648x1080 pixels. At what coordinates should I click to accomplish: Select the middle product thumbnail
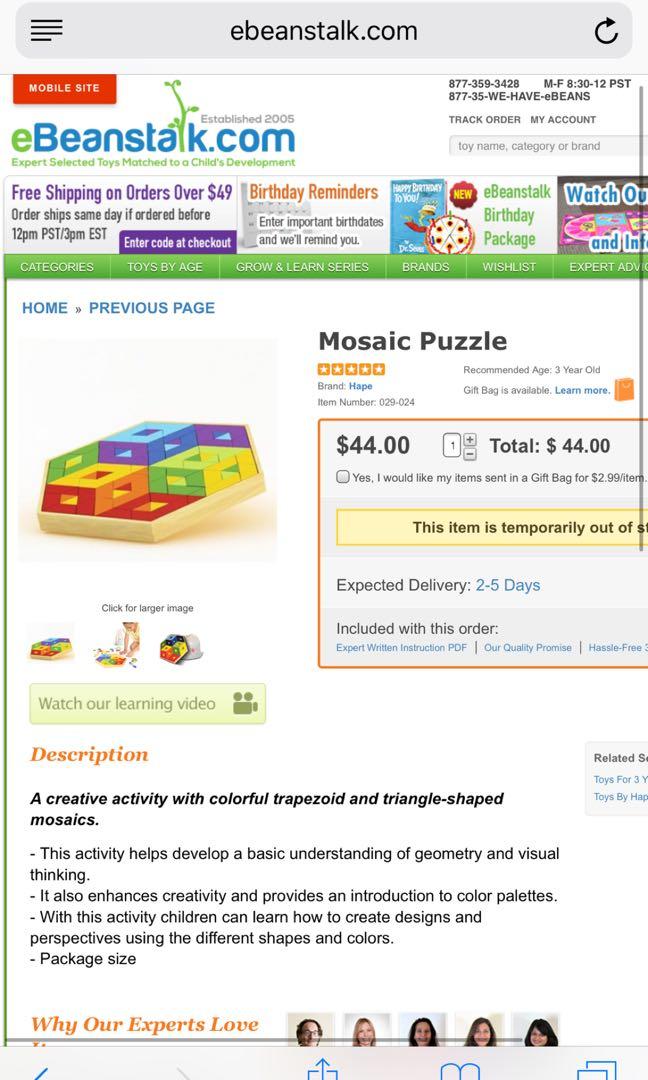coord(116,644)
